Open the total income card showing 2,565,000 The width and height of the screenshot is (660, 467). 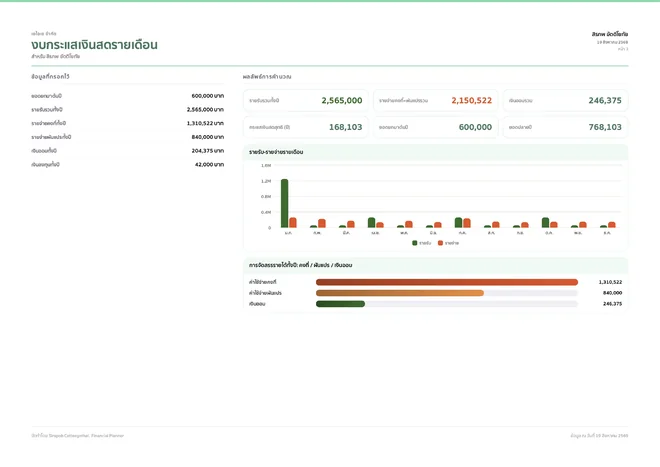[306, 101]
